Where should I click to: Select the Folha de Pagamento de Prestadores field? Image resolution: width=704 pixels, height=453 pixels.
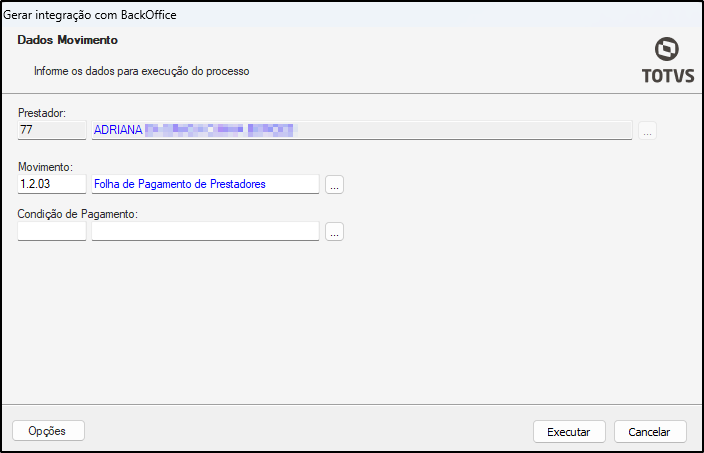click(205, 184)
